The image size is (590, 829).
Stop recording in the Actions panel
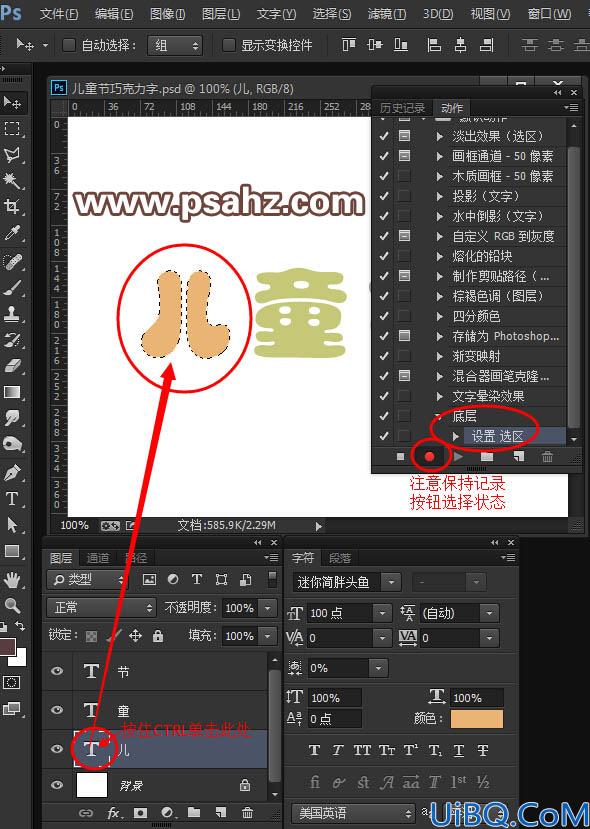pos(400,456)
